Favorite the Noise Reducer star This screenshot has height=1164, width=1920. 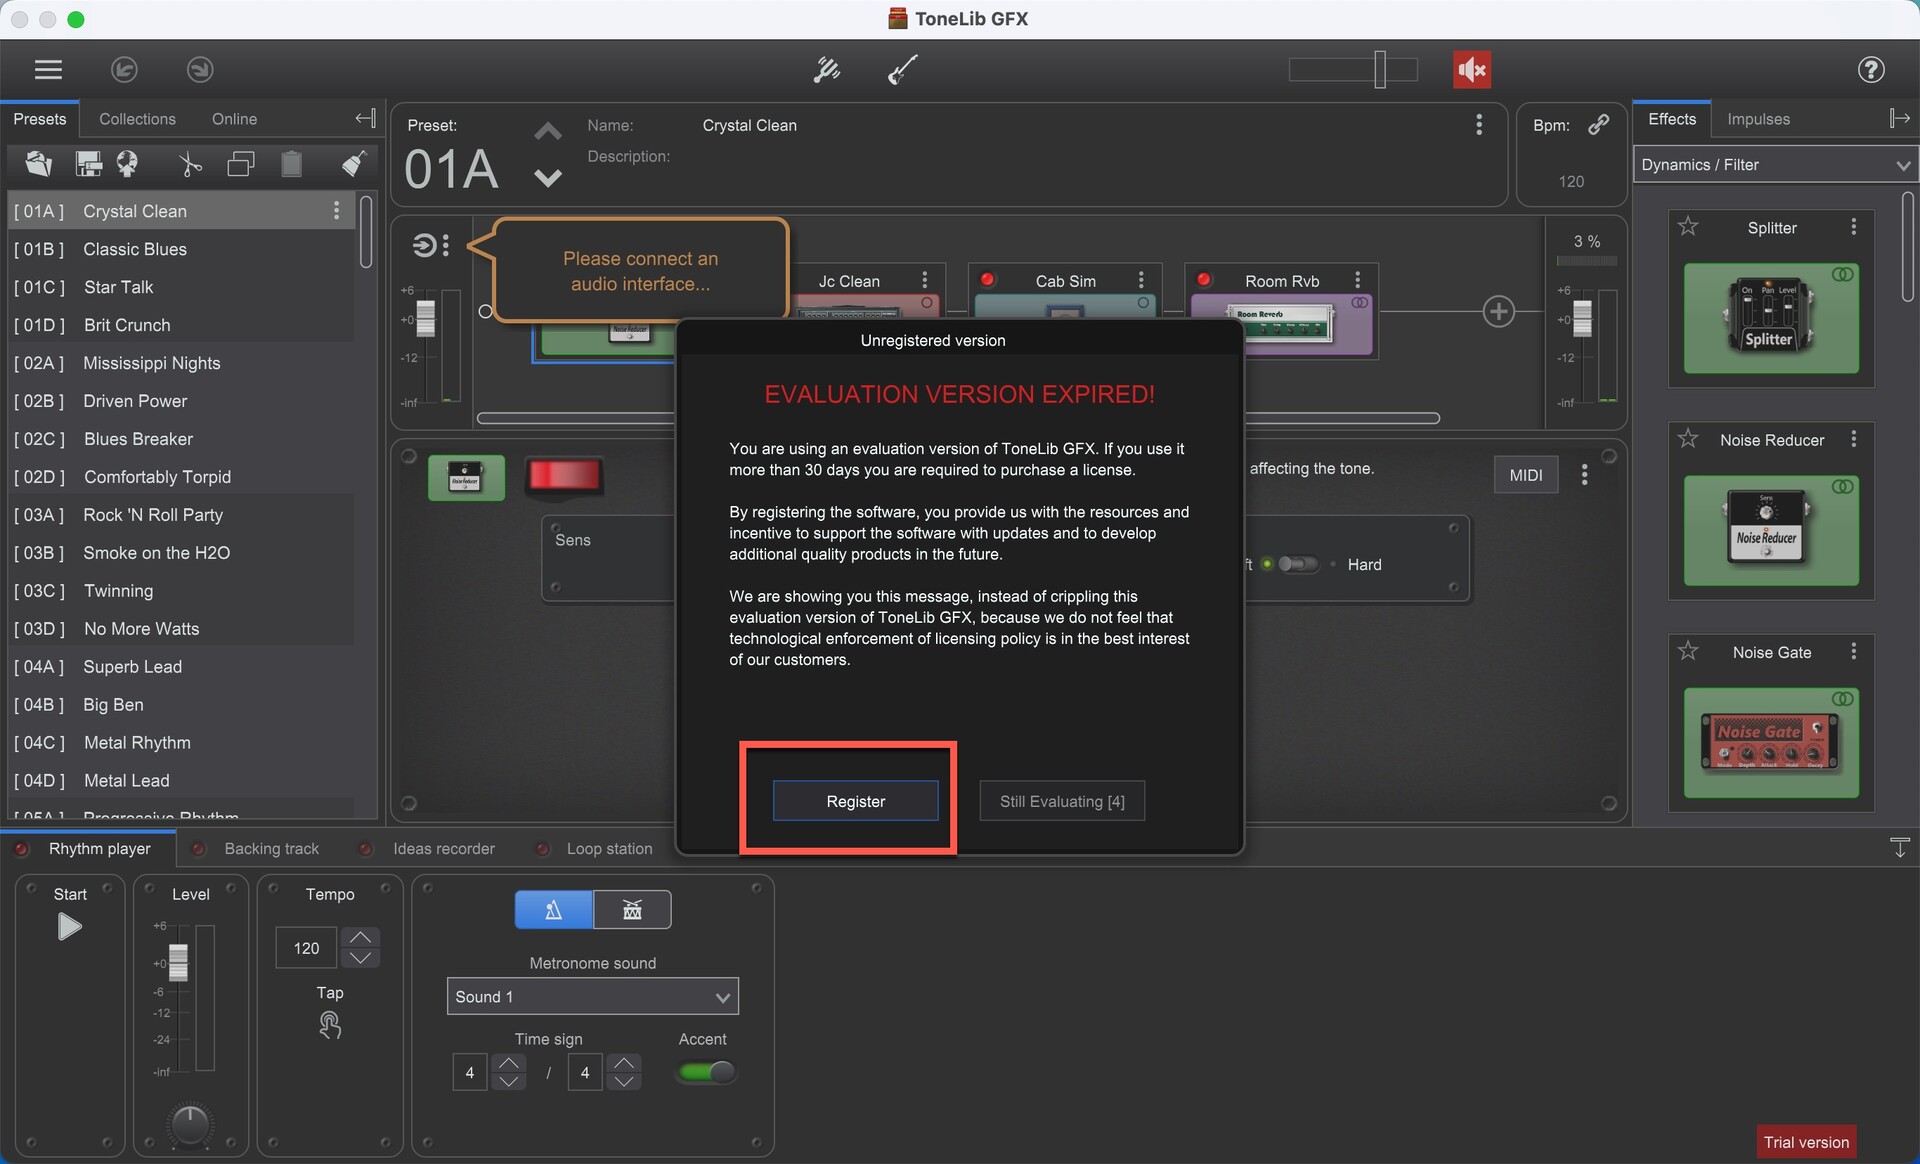1688,439
